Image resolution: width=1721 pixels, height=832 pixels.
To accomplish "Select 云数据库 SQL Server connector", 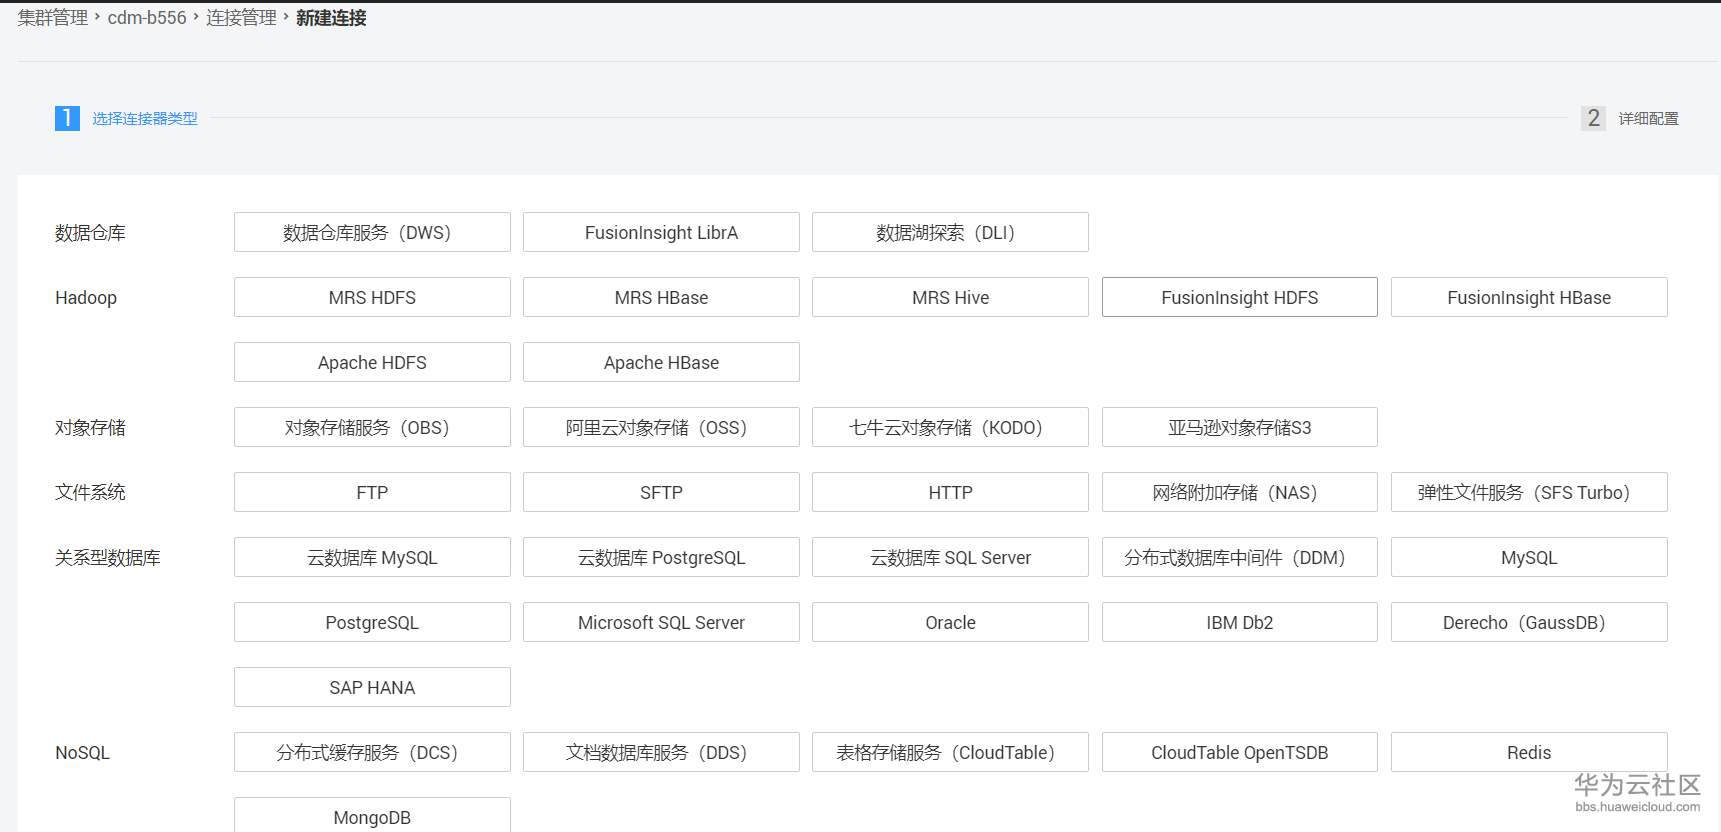I will [950, 557].
